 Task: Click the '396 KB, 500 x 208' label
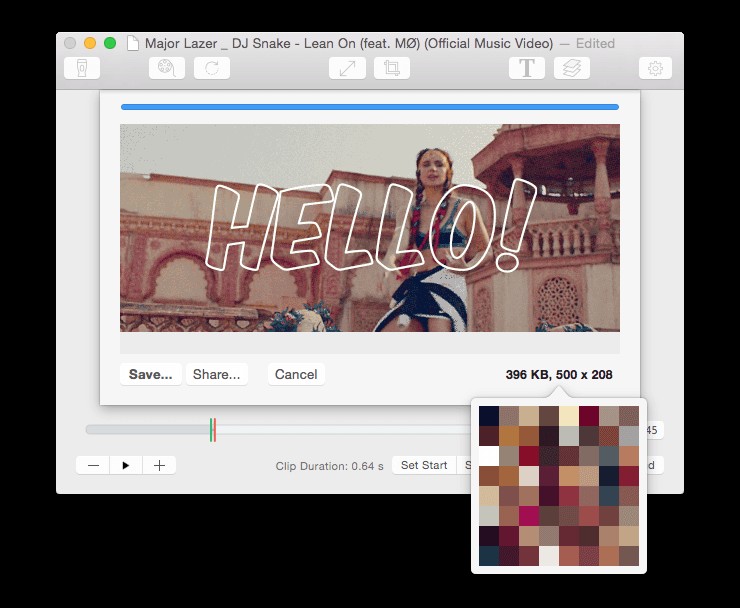tap(559, 375)
